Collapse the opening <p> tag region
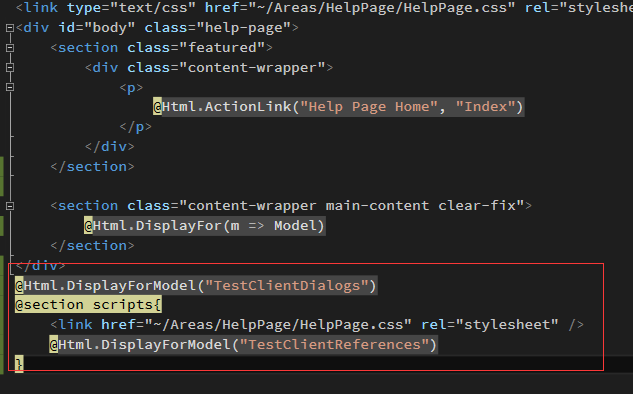Screen dimensions: 633x394 10,87
